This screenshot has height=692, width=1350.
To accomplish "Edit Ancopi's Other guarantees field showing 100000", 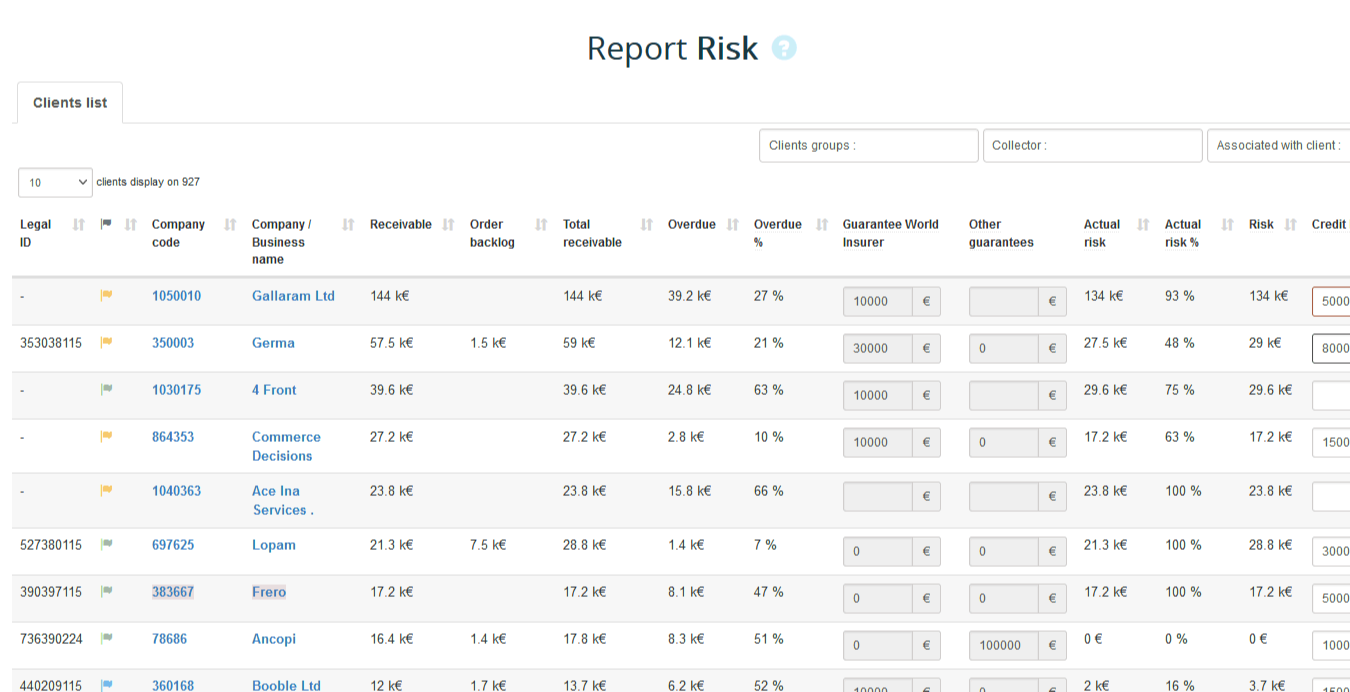I will pos(1003,645).
